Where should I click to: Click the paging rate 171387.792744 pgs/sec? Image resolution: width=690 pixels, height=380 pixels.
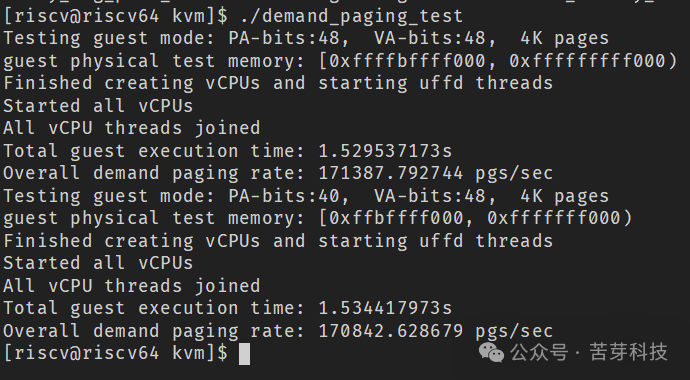[x=435, y=173]
